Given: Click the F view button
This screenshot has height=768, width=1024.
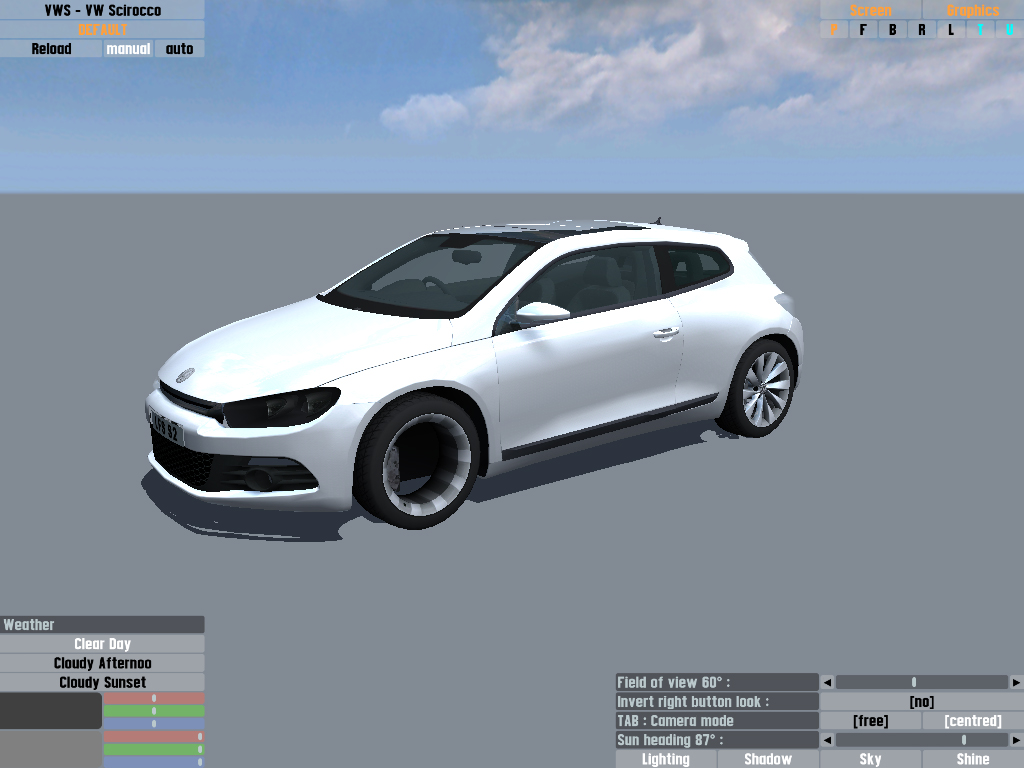Looking at the screenshot, I should pos(863,29).
